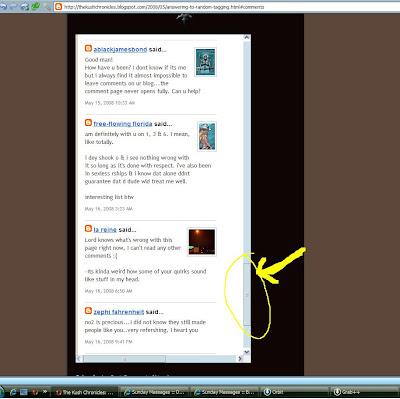The height and width of the screenshot is (399, 400).
Task: Expand the quick launch overflow chevron
Action: [x=45, y=392]
